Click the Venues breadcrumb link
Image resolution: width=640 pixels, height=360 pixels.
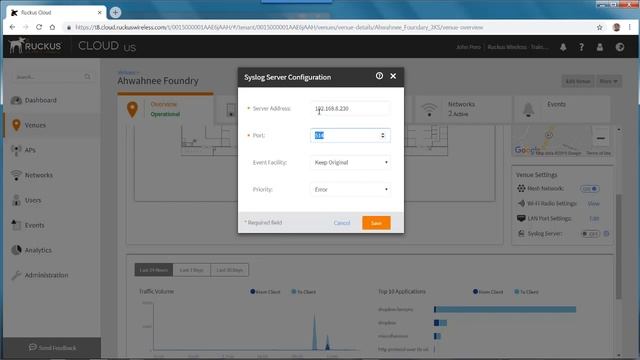coord(127,72)
